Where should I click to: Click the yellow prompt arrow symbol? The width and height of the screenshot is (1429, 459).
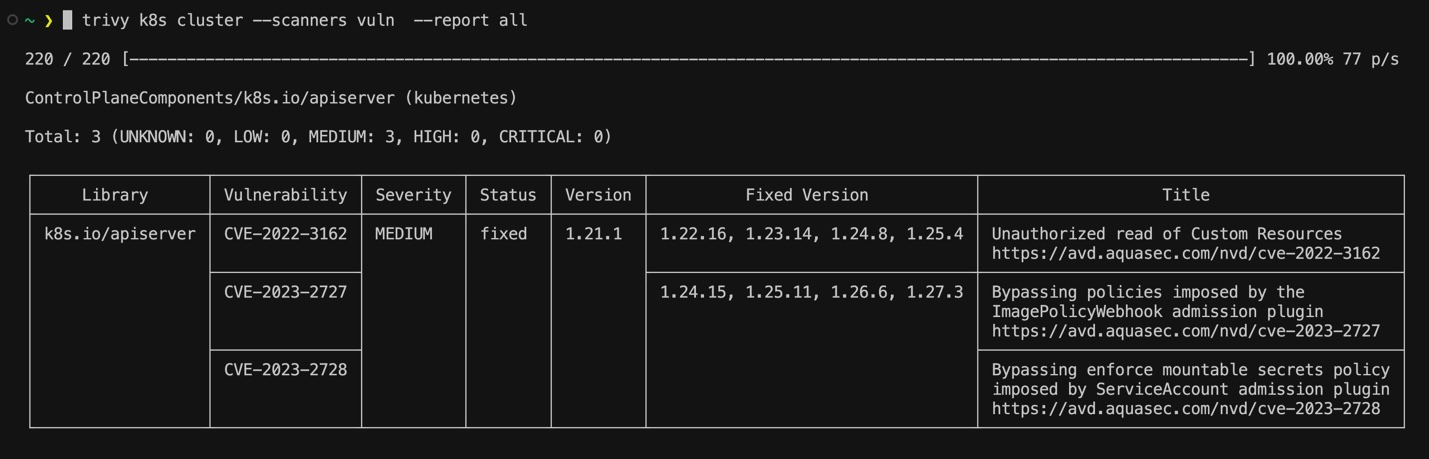pyautogui.click(x=48, y=20)
